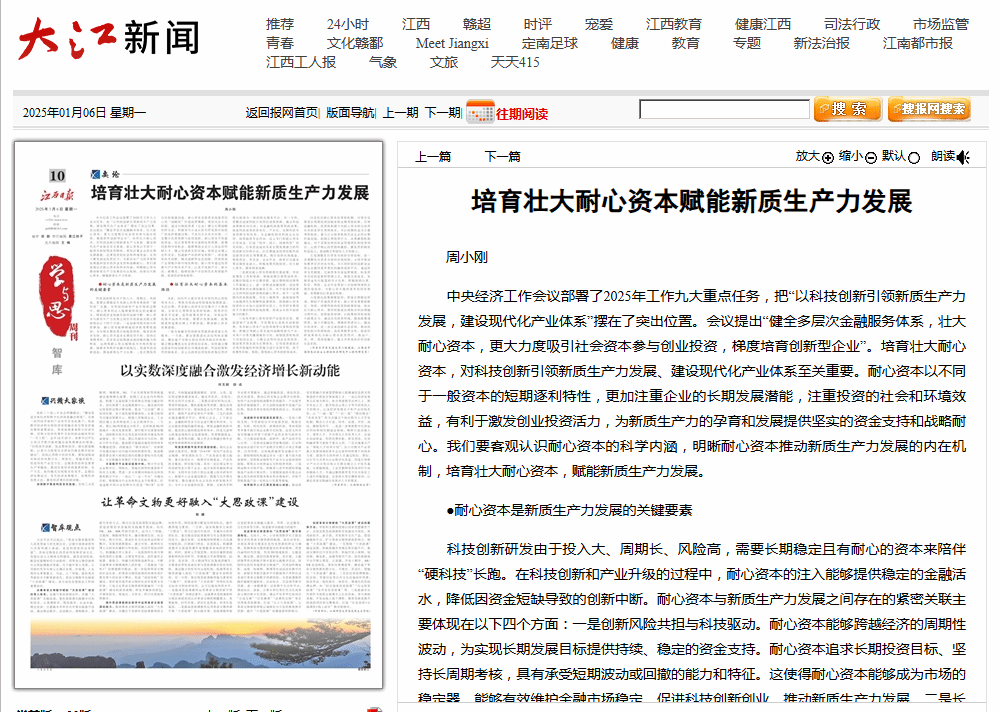Click the search text input box
The image size is (1000, 712).
coord(724,110)
